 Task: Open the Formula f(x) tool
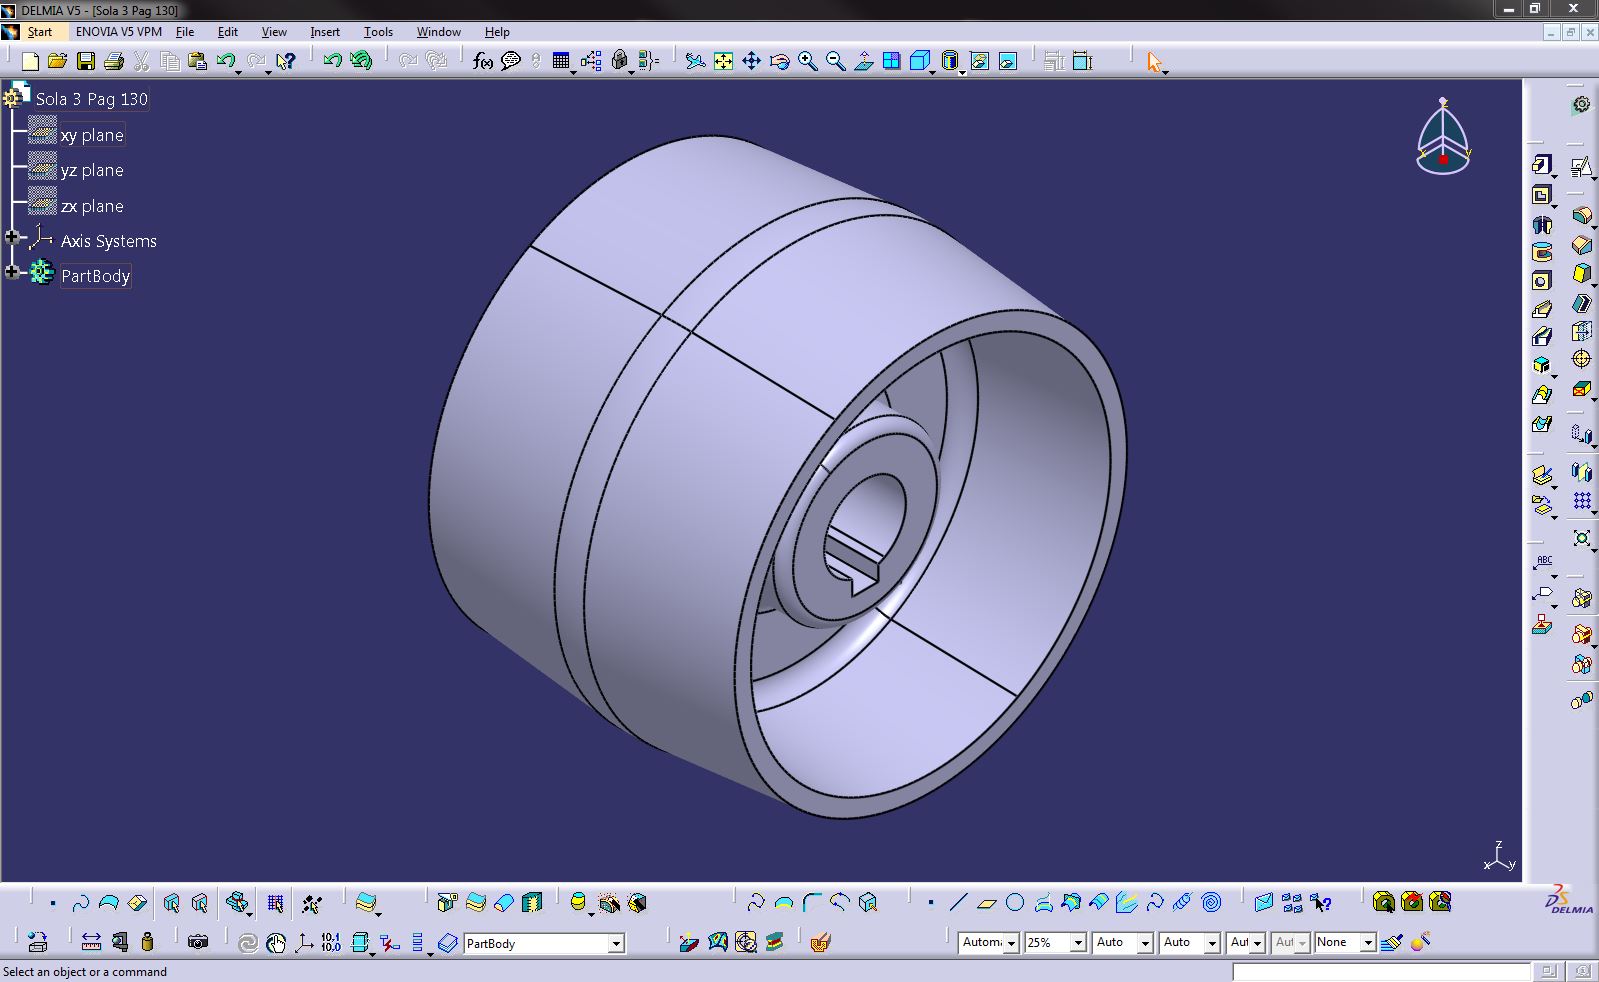tap(483, 61)
